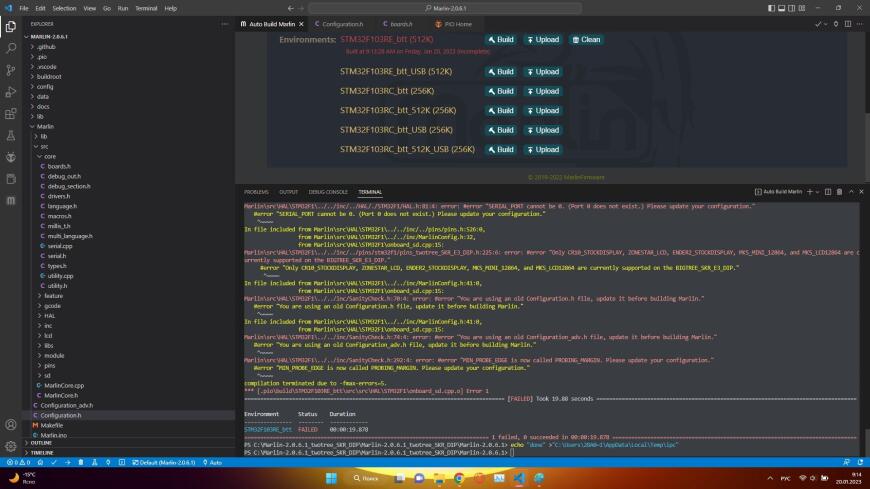Viewport: 870px width, 489px height.
Task: Switch to the Output panel tab
Action: pos(288,191)
